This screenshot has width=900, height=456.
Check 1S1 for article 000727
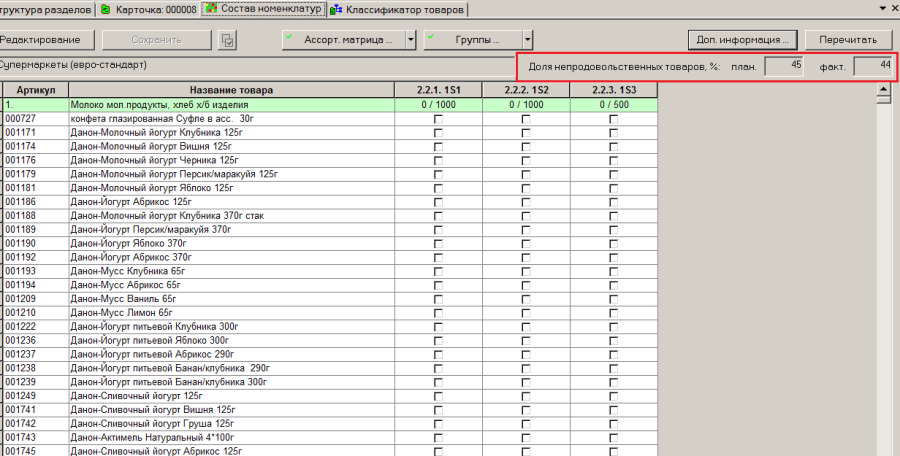click(x=439, y=119)
